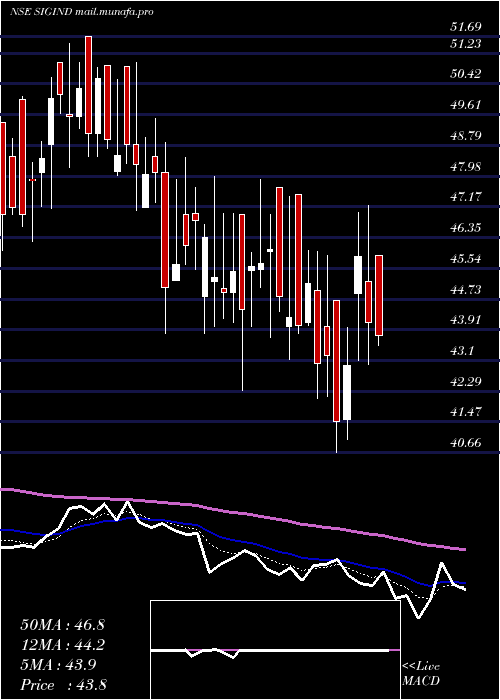This screenshot has height=700, width=500.
Task: Click price label 49.61
Action: click(466, 105)
